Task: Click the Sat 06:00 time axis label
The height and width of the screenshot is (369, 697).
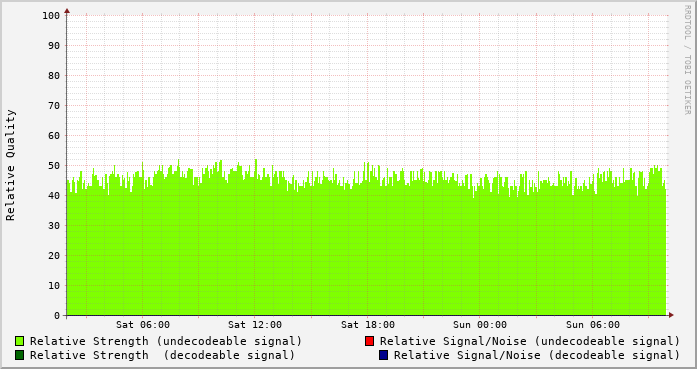Action: pos(143,325)
